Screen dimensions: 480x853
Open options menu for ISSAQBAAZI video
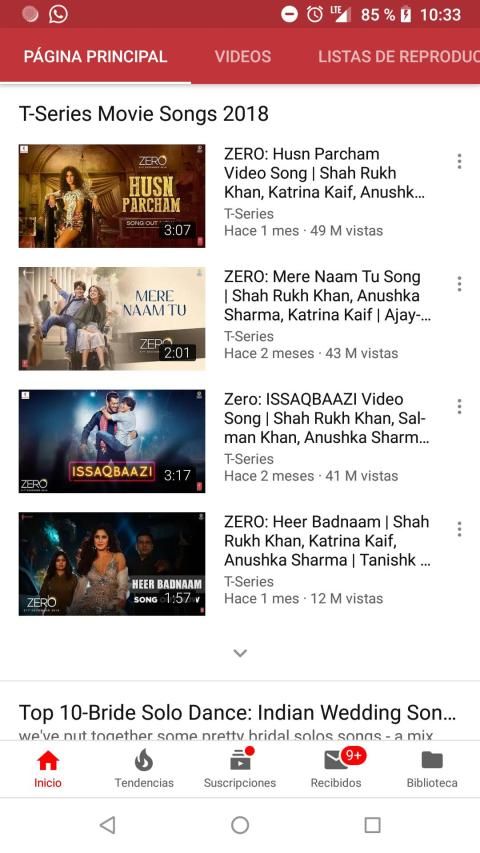(459, 406)
